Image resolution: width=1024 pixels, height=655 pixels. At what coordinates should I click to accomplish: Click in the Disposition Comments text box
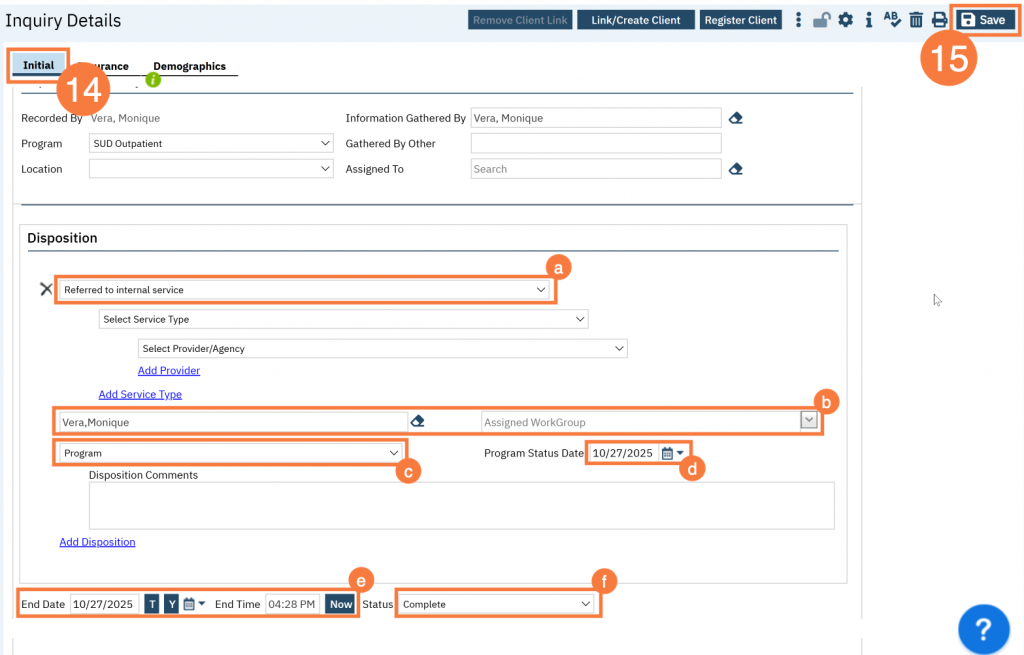click(461, 505)
